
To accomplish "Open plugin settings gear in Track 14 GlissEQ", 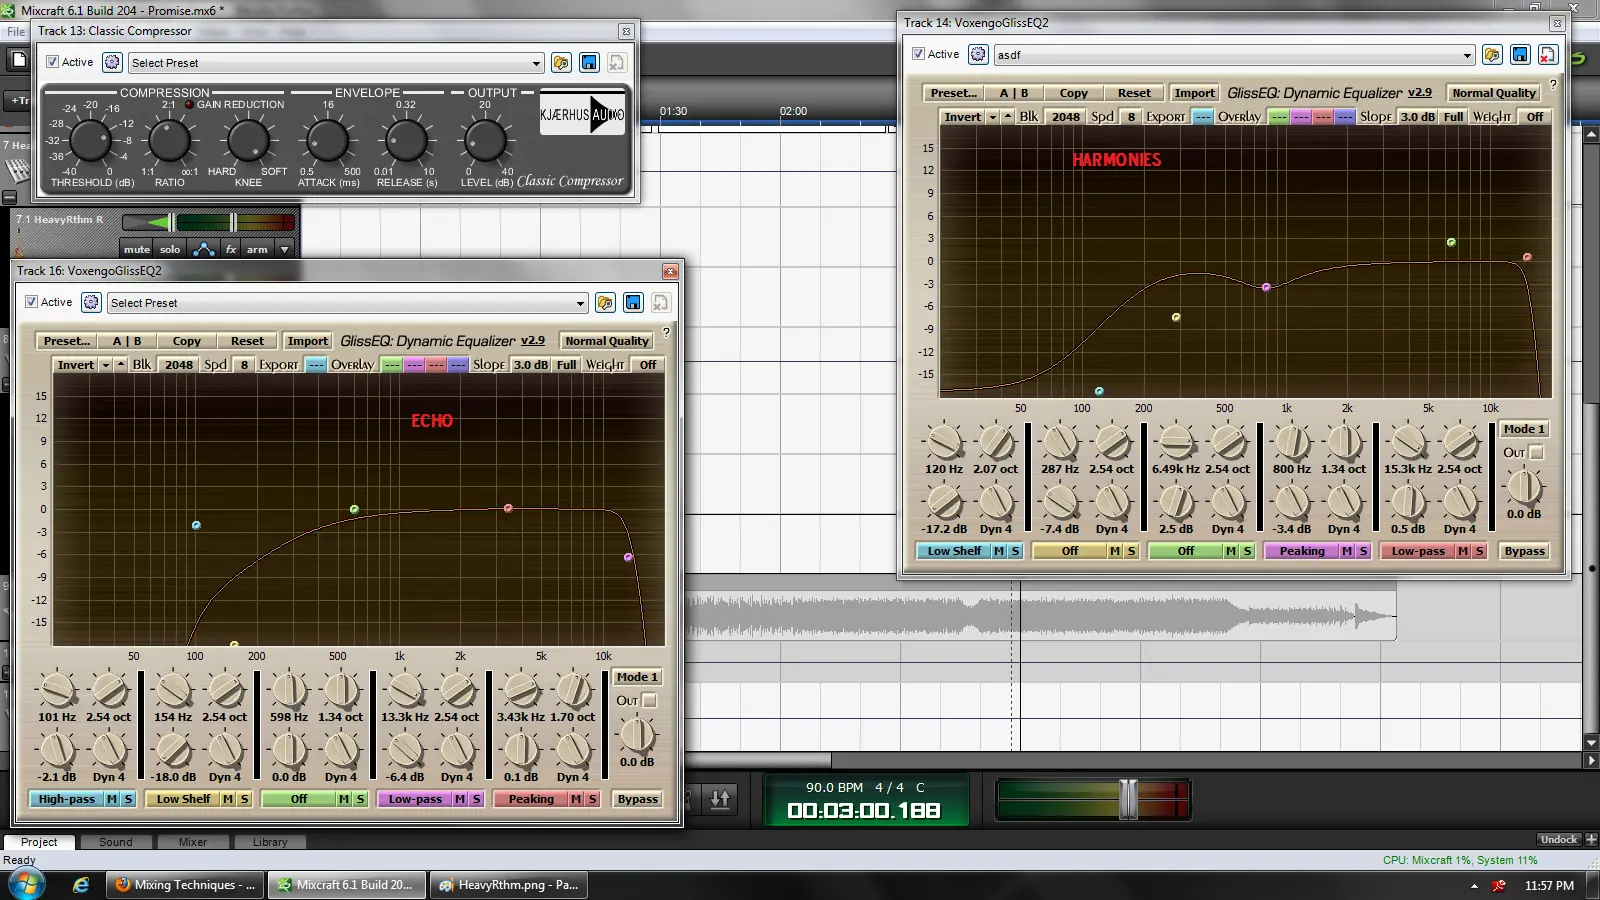I will coord(978,54).
